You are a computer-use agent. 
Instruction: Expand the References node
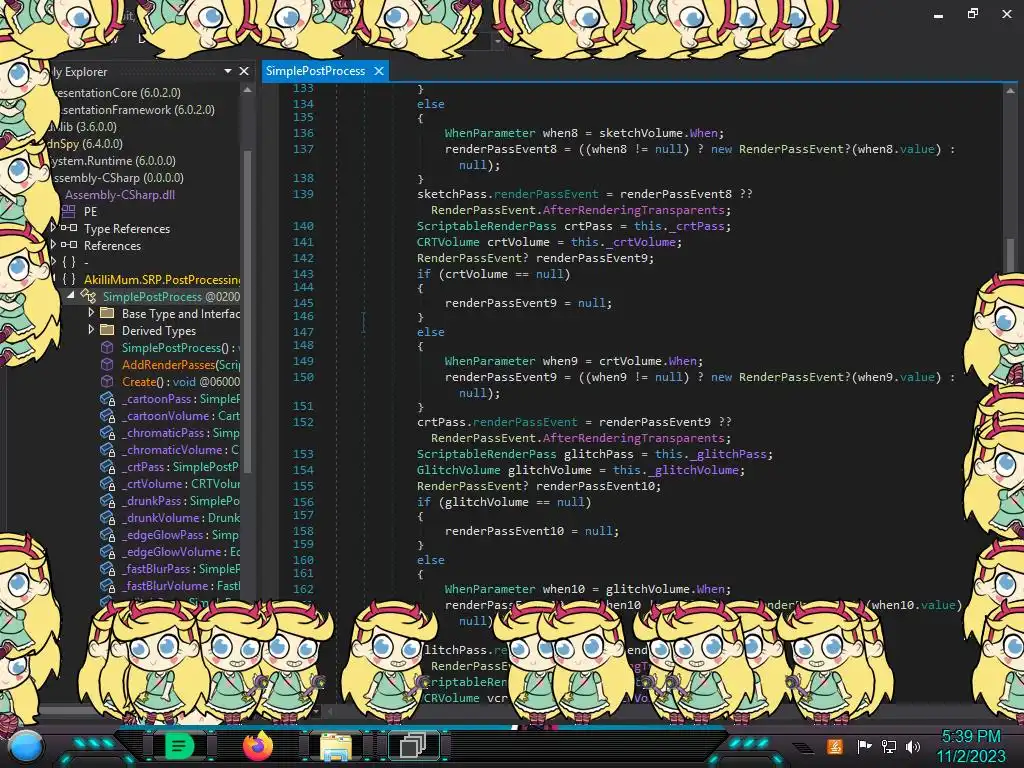tap(54, 244)
